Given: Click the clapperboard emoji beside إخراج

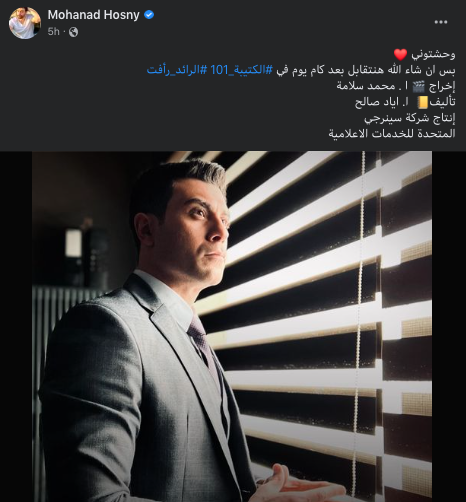Looking at the screenshot, I should 419,86.
